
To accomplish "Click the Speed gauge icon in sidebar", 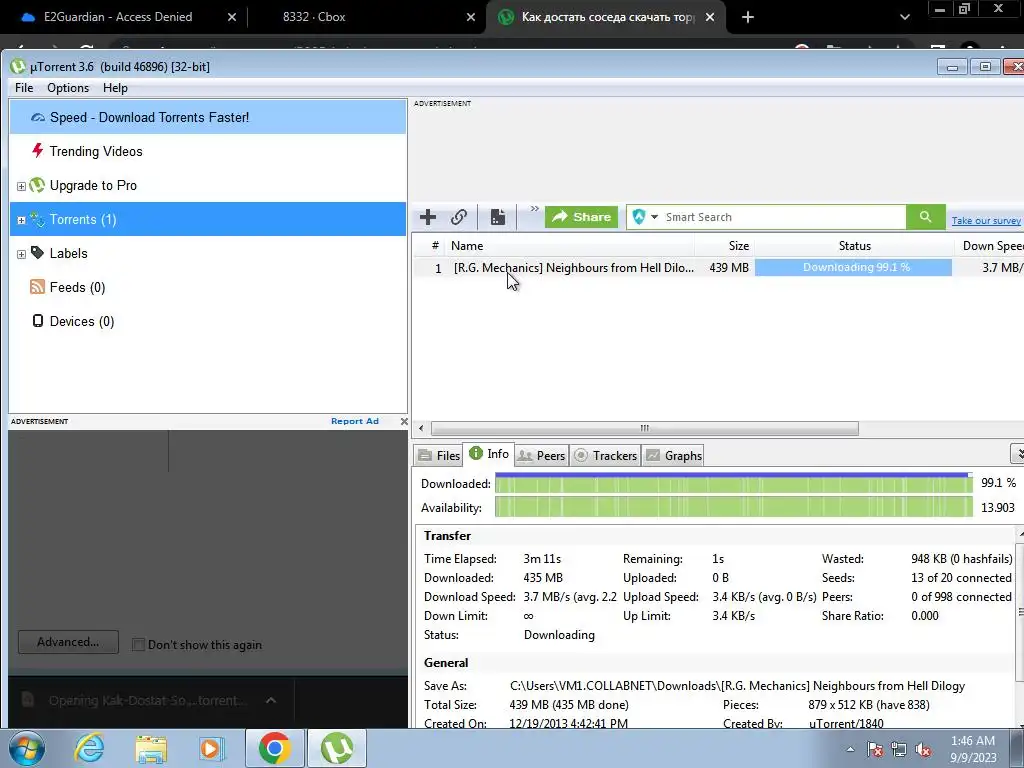I will tap(38, 118).
